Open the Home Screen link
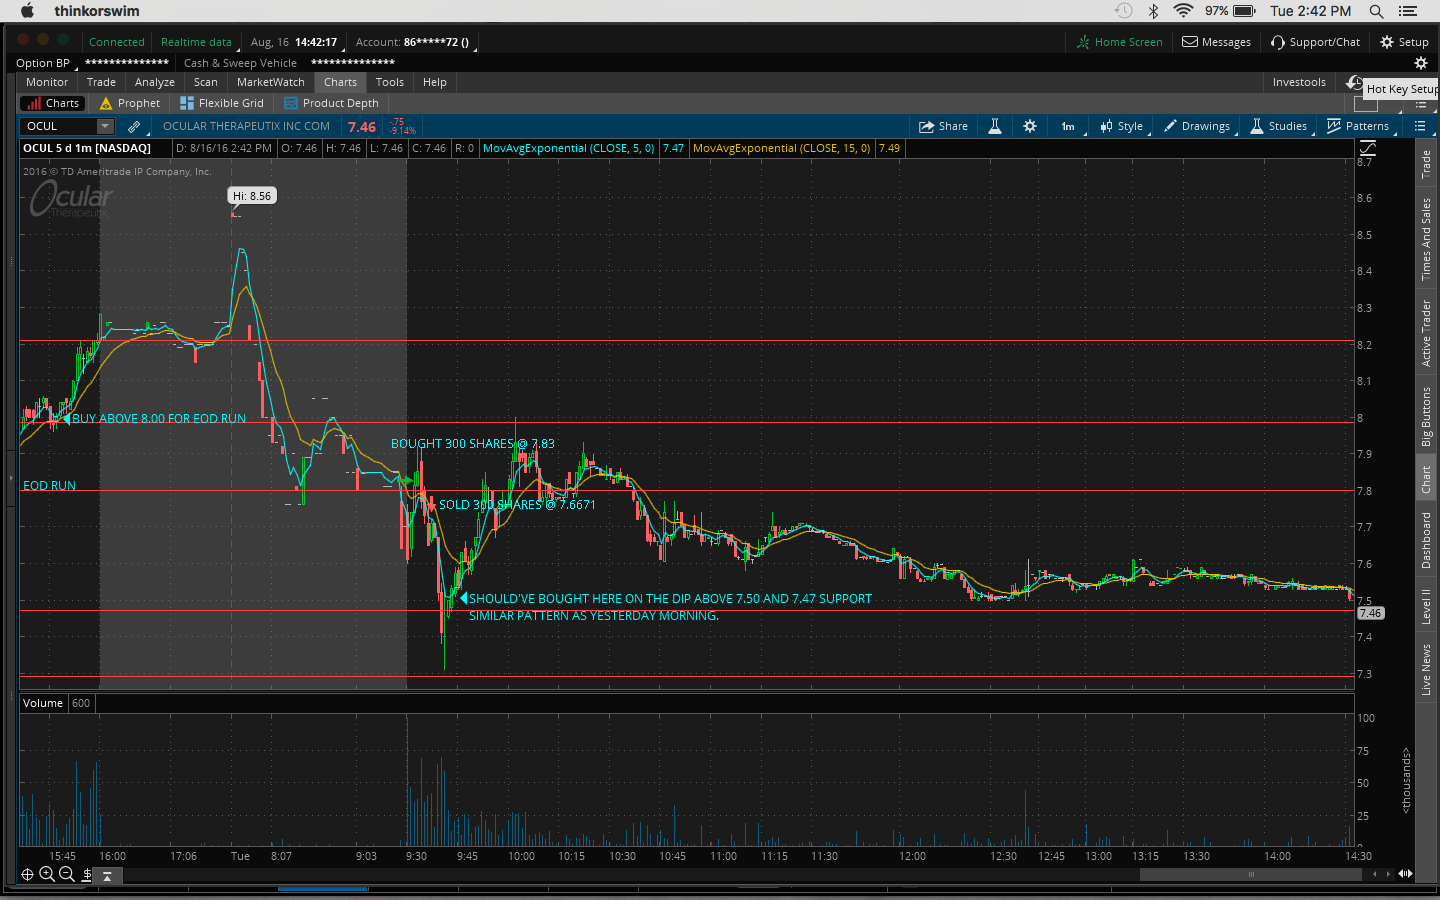 coord(1120,42)
